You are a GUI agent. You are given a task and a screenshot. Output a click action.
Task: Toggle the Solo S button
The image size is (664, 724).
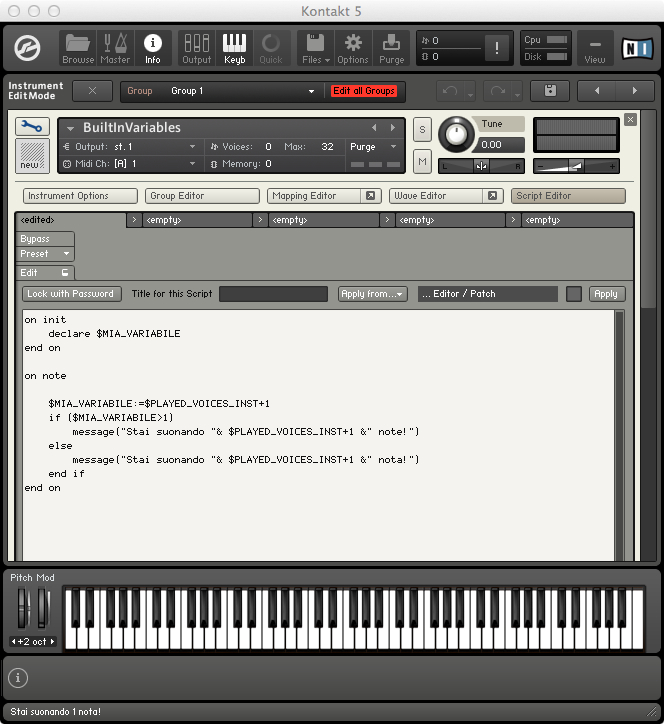click(x=422, y=130)
